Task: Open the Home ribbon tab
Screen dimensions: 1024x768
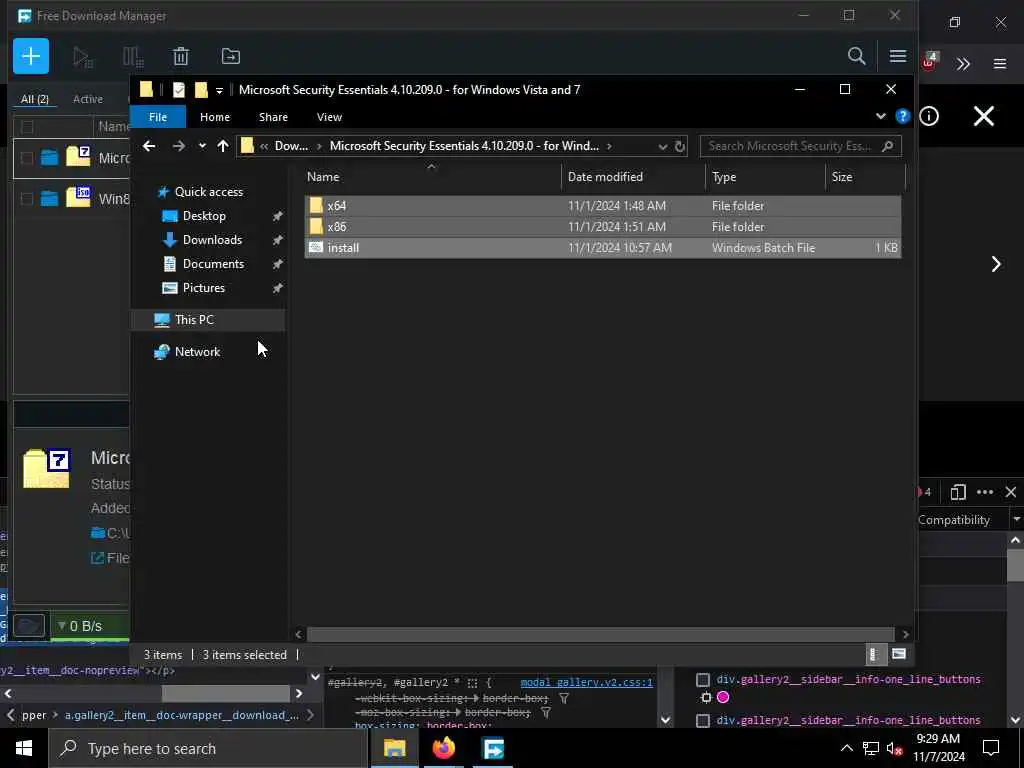Action: click(x=215, y=117)
